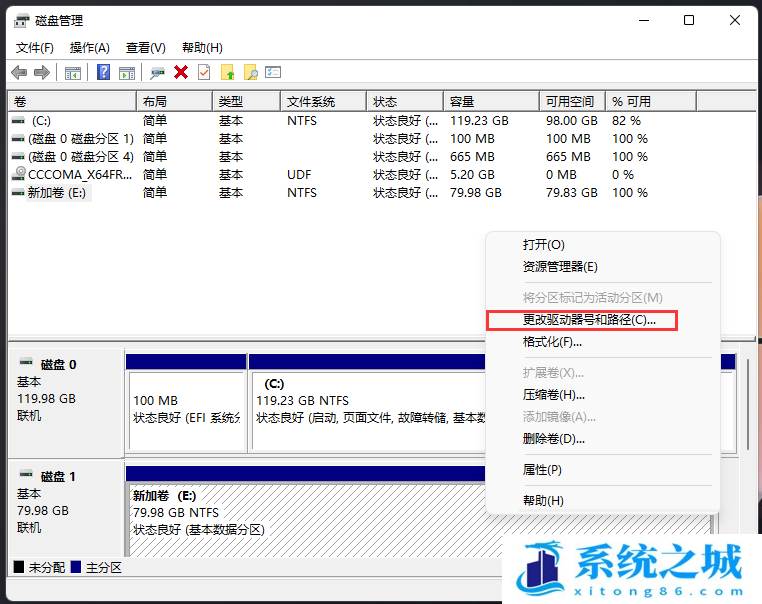
Task: Click the drive icon of 新加卷 (E:) row
Action: 18,192
